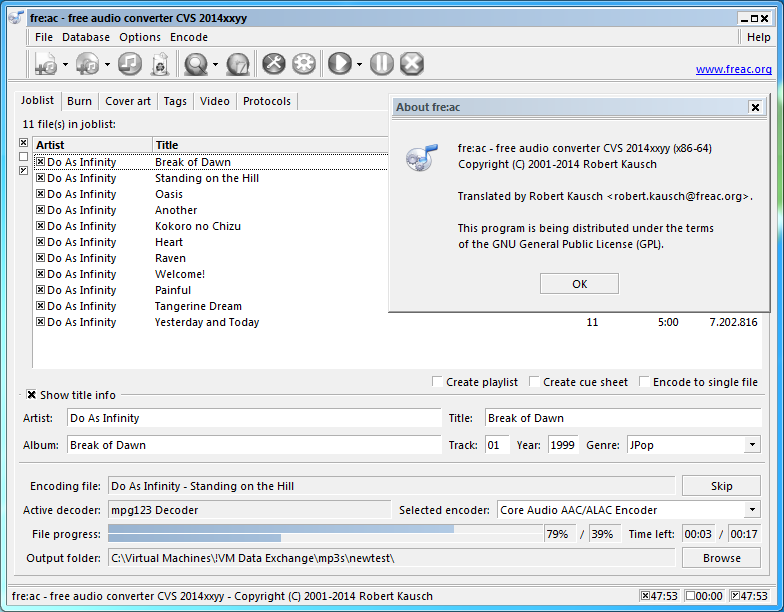Click fre:ac logo icon in About dialog

point(422,156)
